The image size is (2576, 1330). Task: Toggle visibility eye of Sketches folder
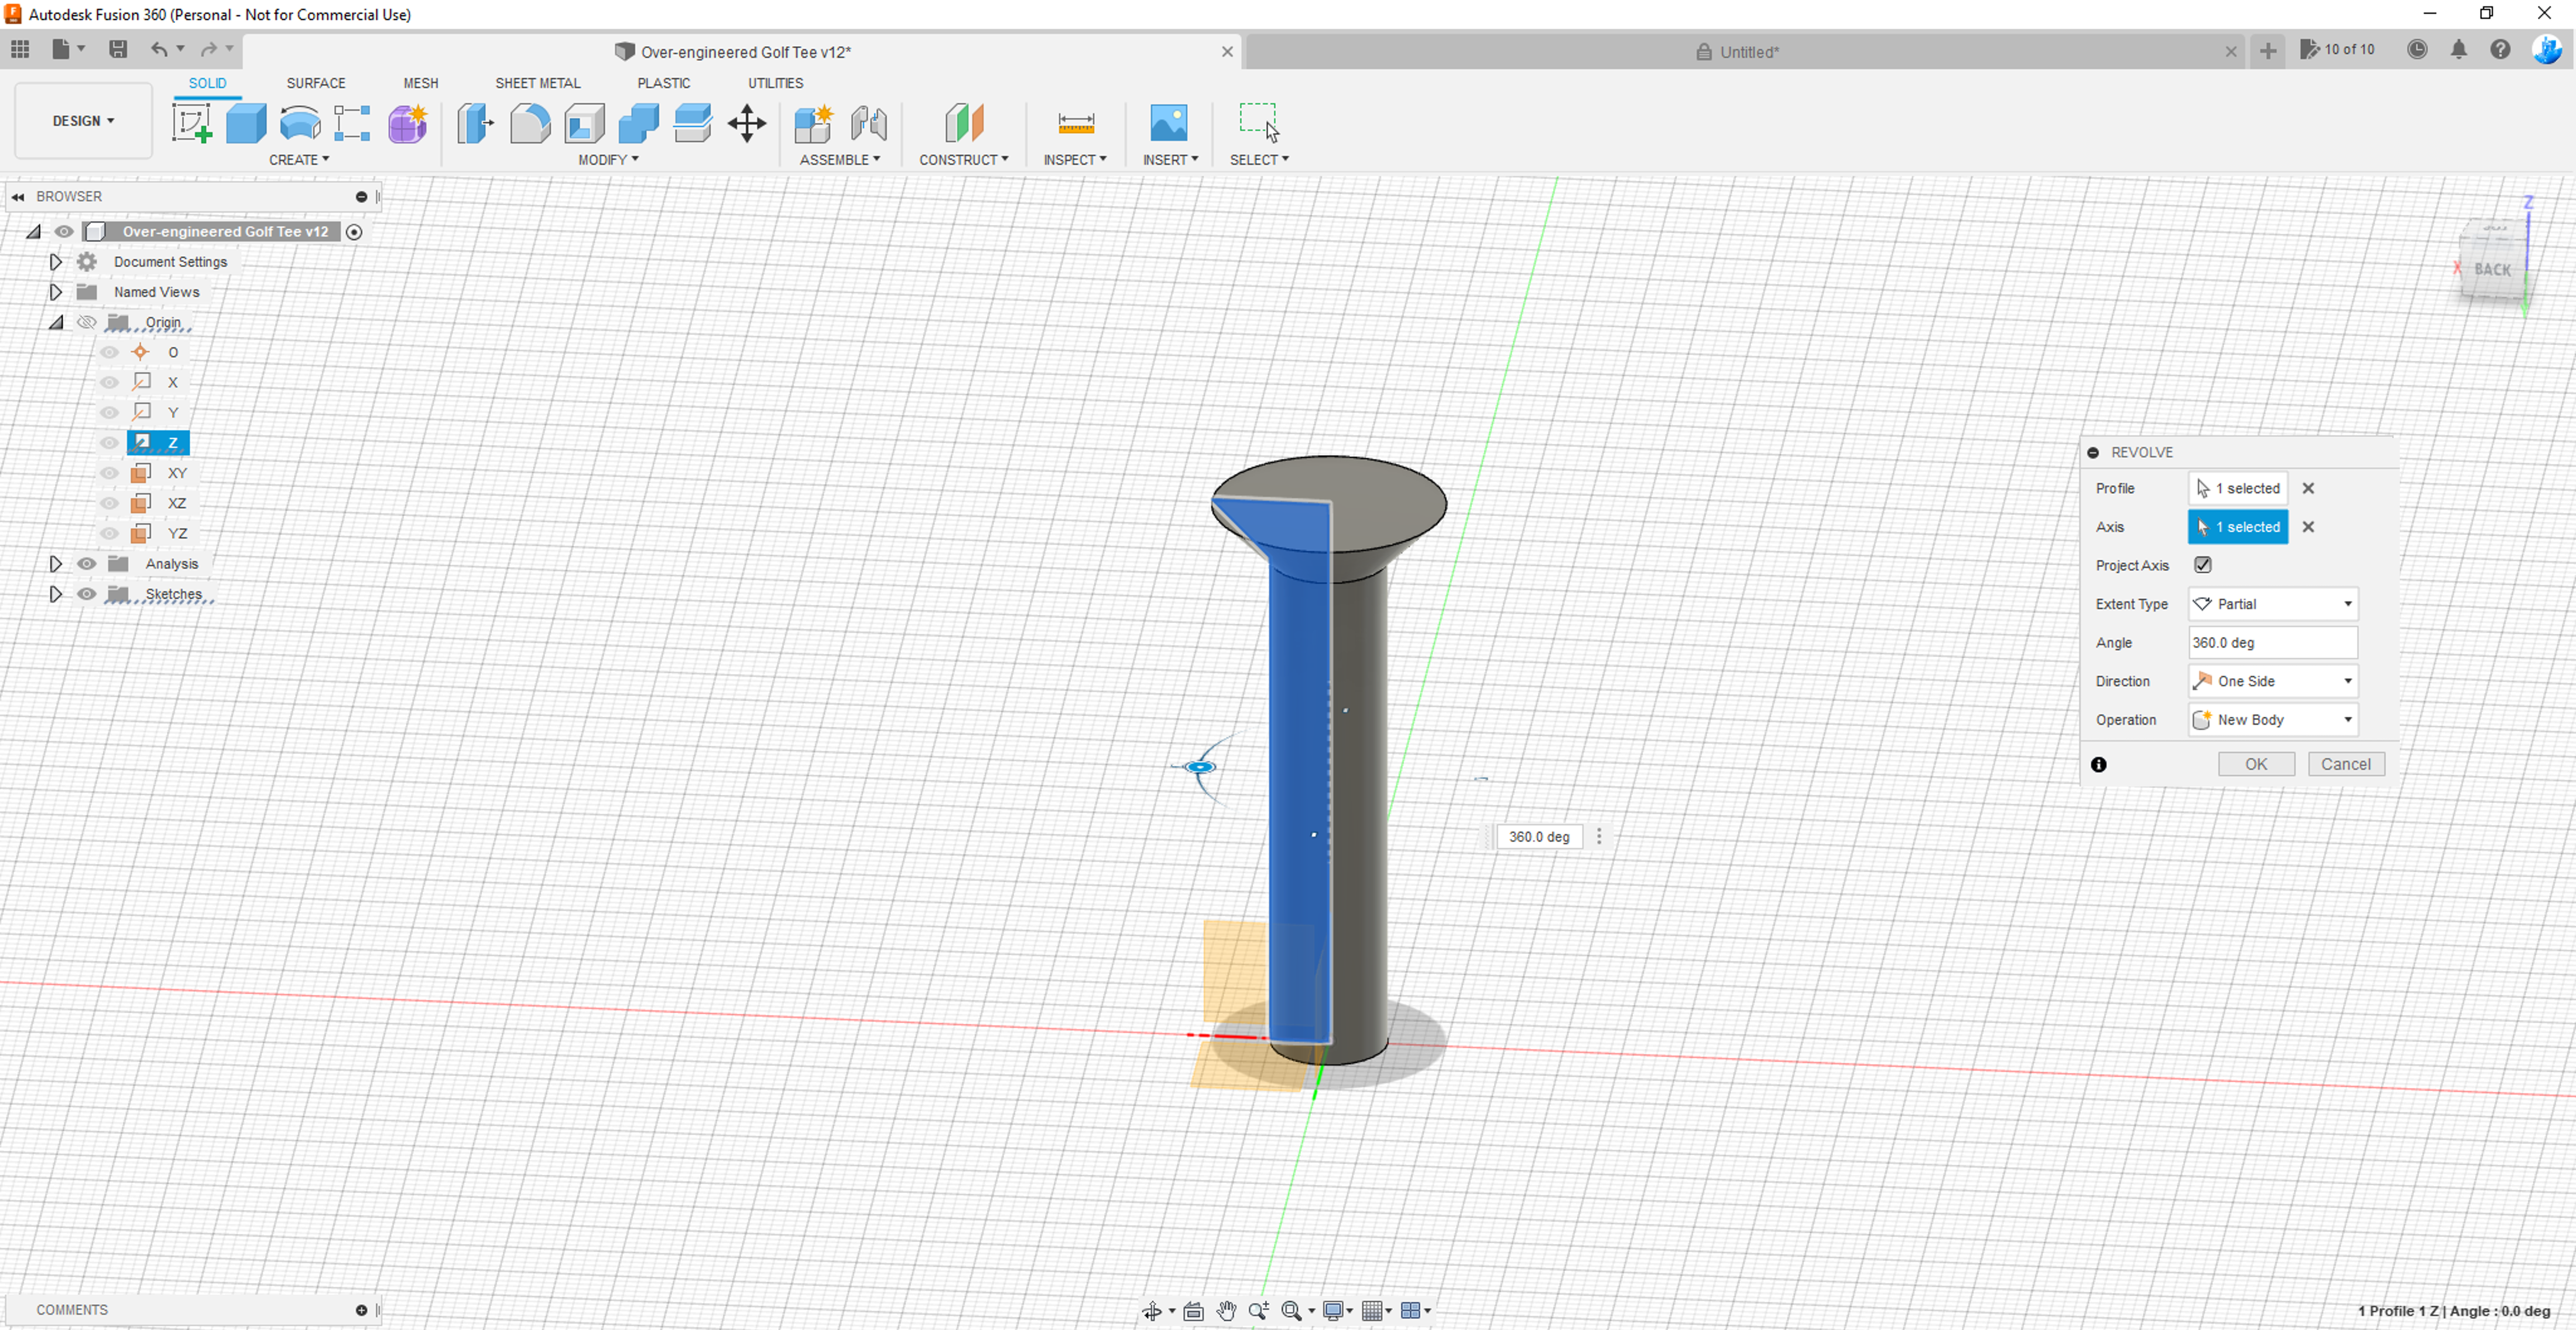tap(87, 594)
